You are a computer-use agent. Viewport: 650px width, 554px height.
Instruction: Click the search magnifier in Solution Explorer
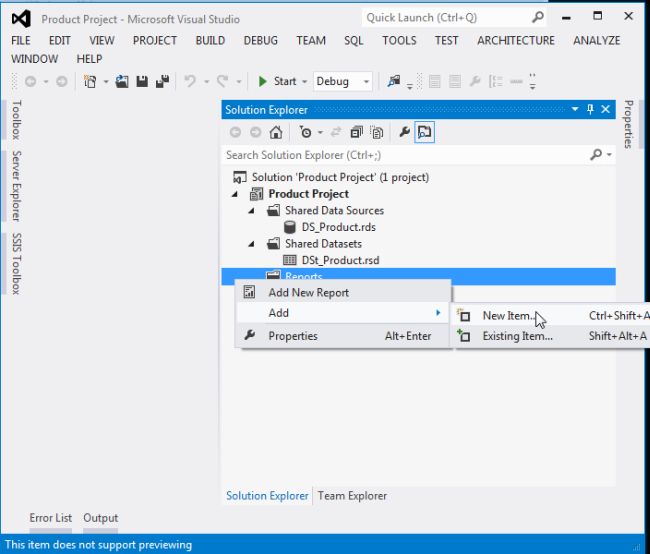pos(596,155)
